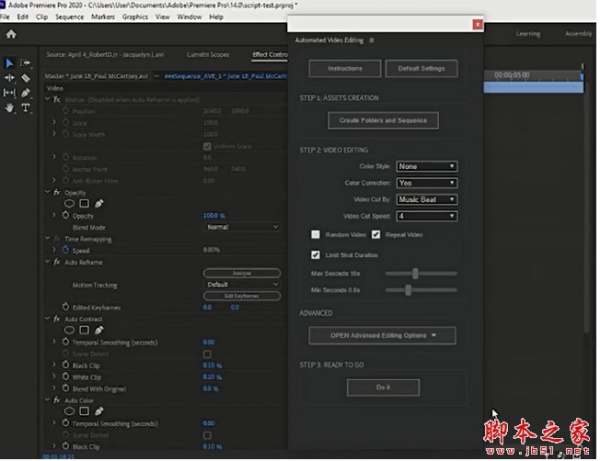Use pen mask tool under Opacity
The width and height of the screenshot is (600, 461).
(x=99, y=204)
